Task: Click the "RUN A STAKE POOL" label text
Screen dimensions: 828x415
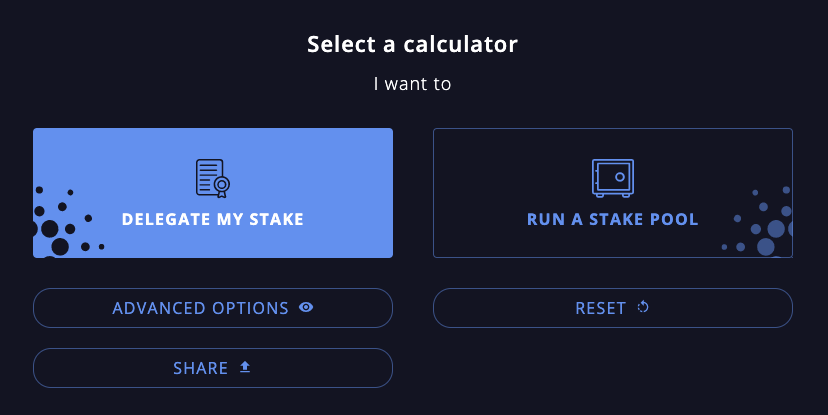Action: pos(612,219)
